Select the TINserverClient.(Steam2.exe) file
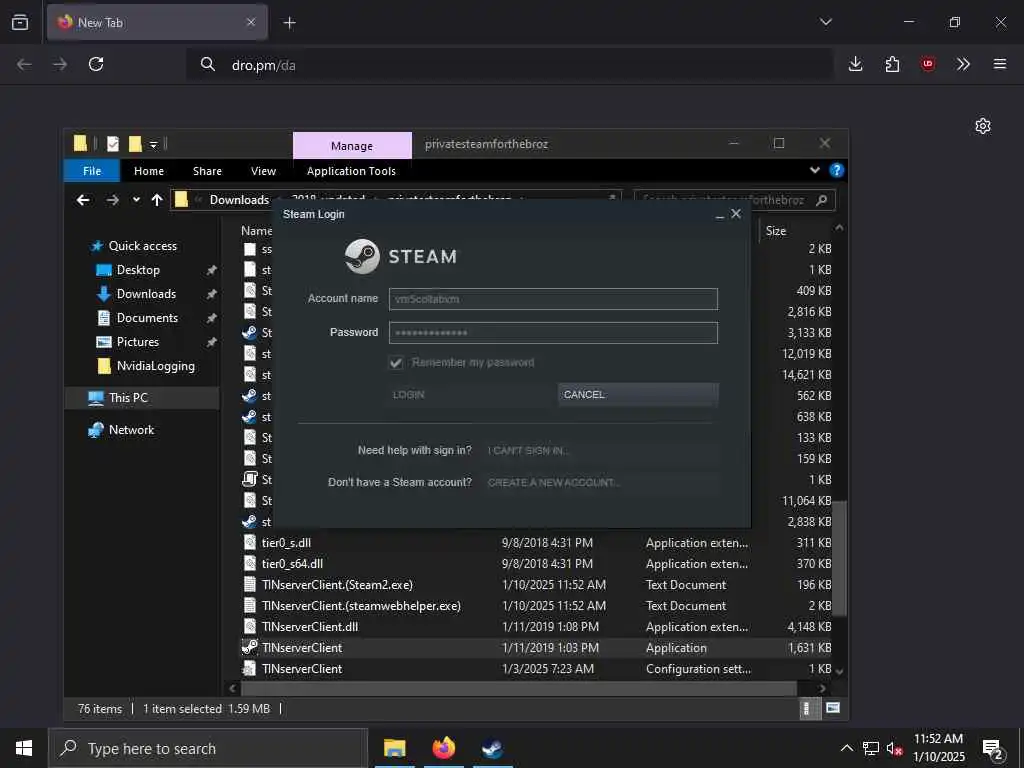The width and height of the screenshot is (1024, 768). tap(337, 585)
